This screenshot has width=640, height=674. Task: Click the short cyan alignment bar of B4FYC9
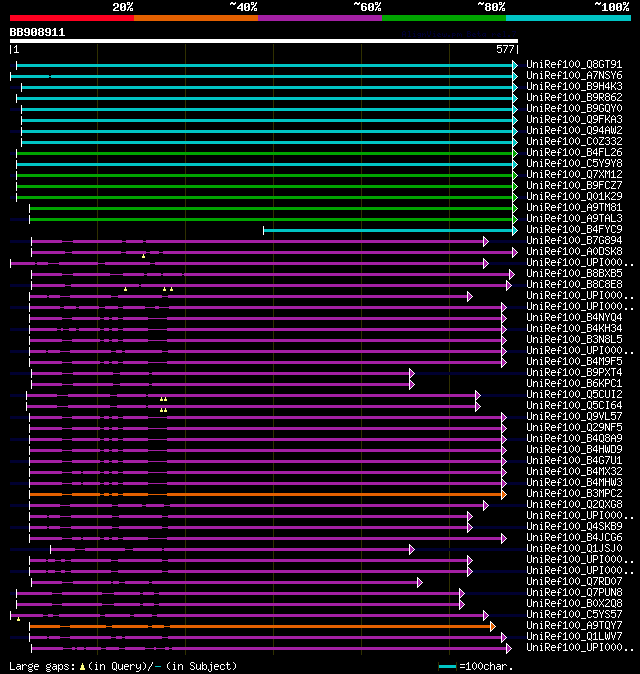pyautogui.click(x=388, y=231)
